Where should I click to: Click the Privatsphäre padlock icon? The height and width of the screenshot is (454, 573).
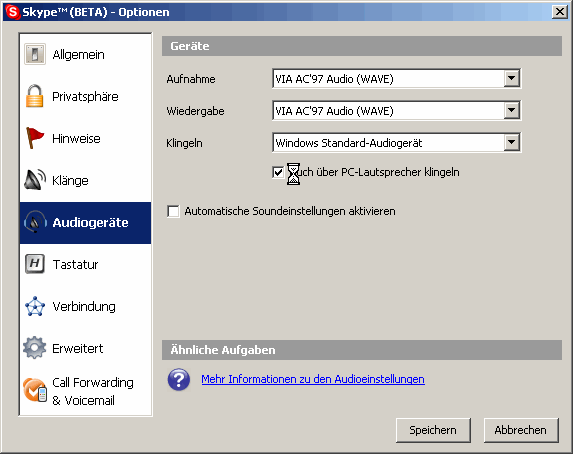point(34,96)
